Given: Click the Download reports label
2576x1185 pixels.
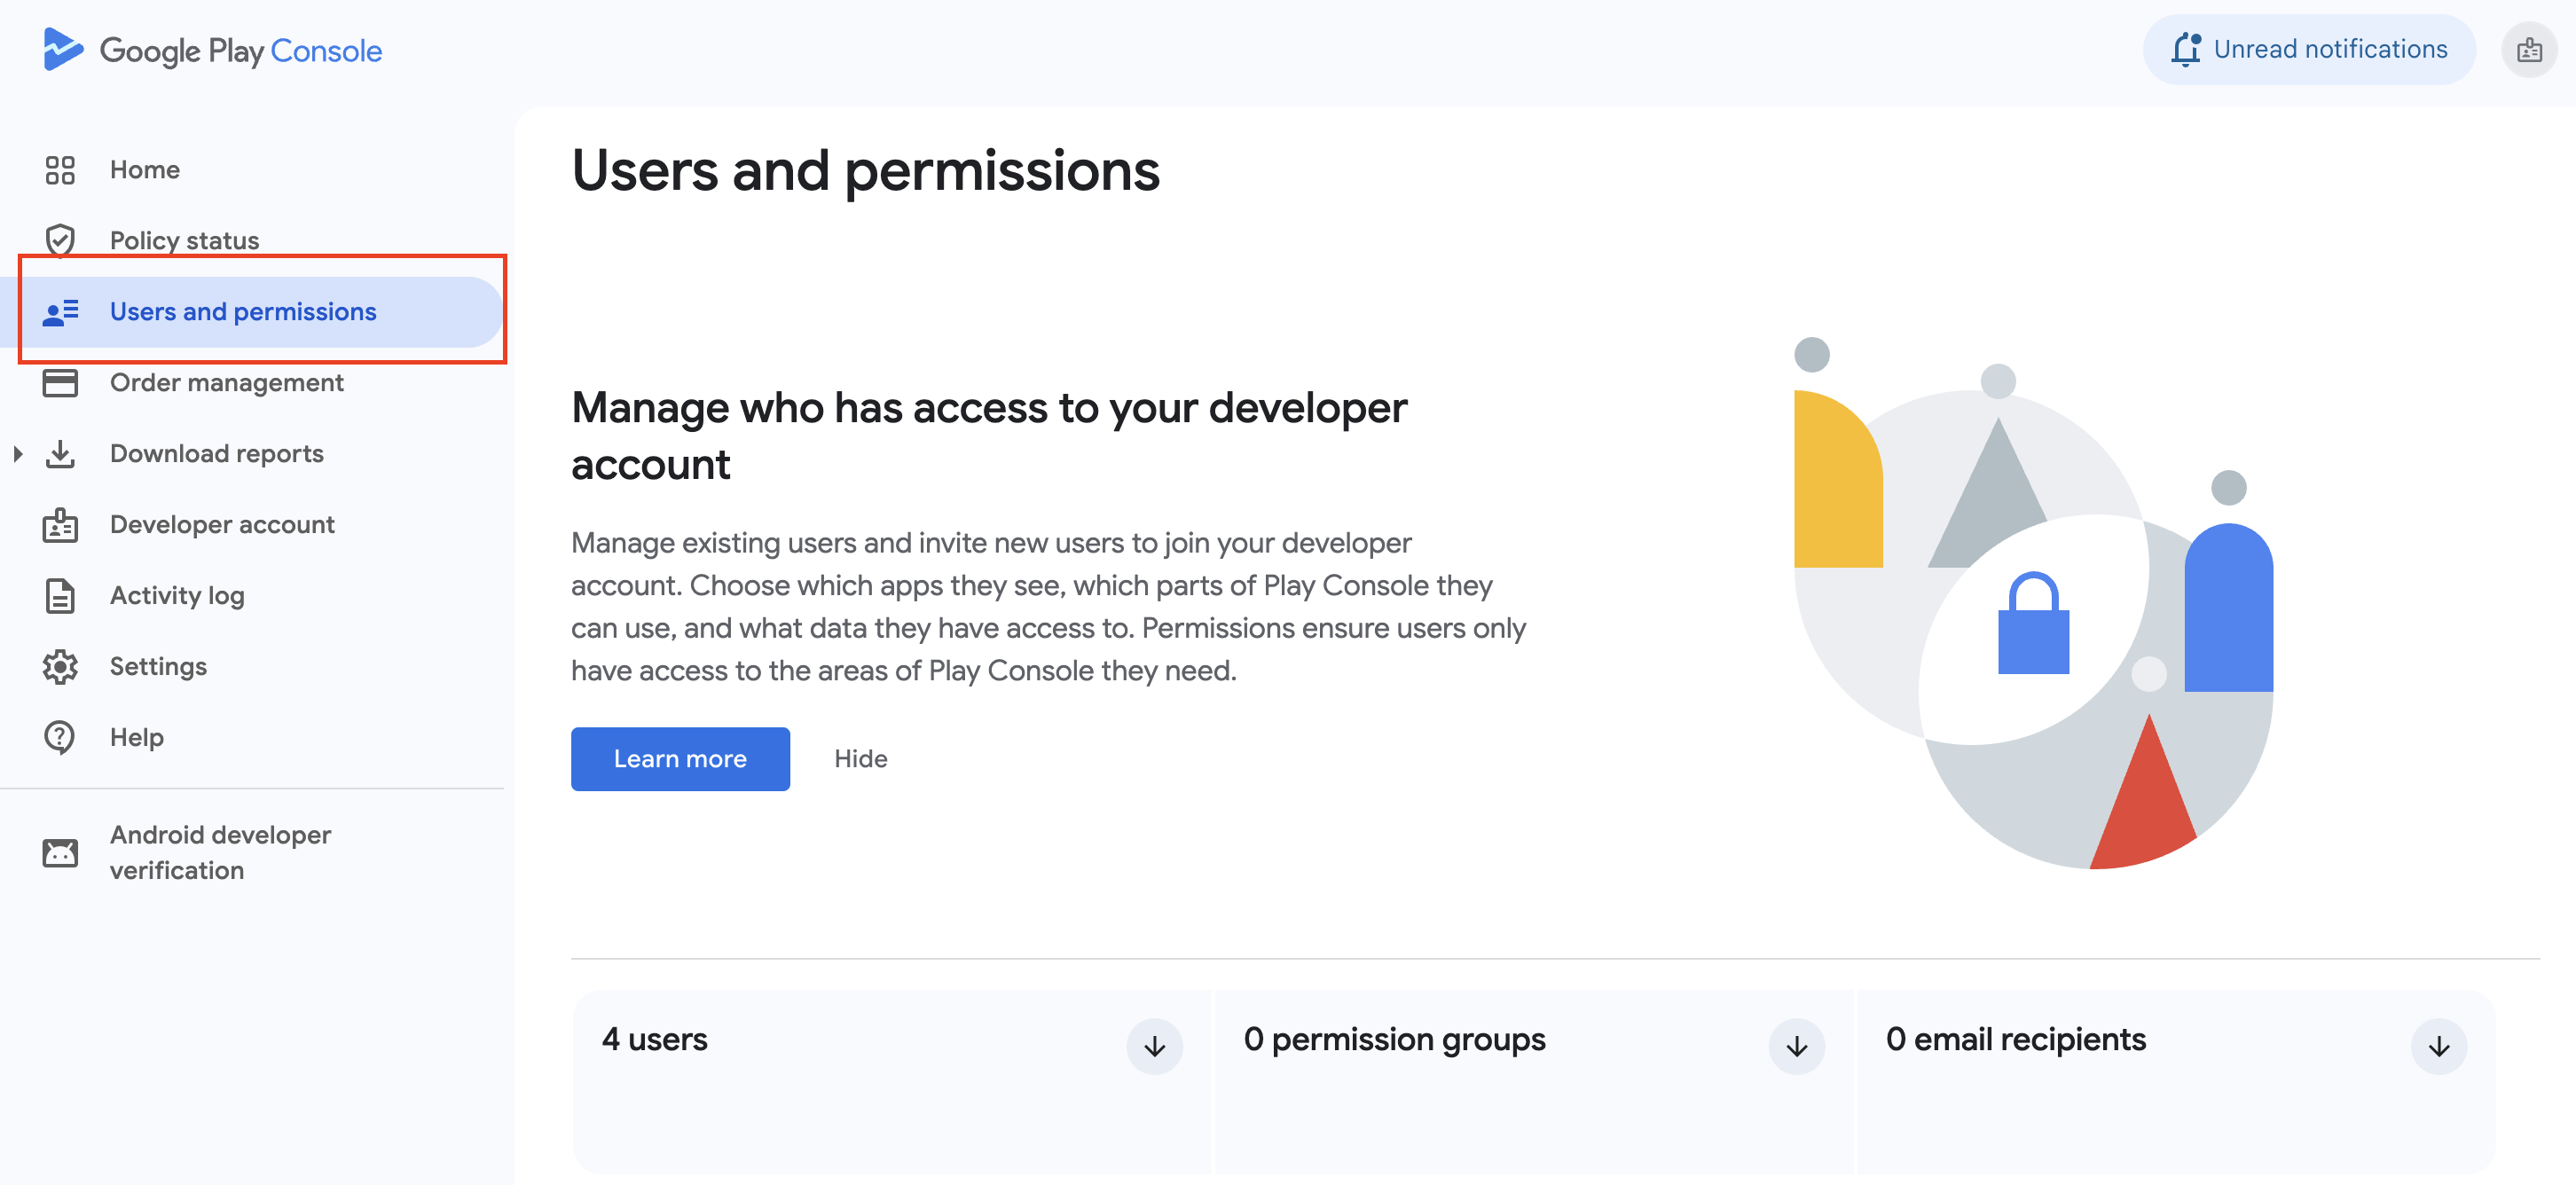Looking at the screenshot, I should [x=217, y=454].
